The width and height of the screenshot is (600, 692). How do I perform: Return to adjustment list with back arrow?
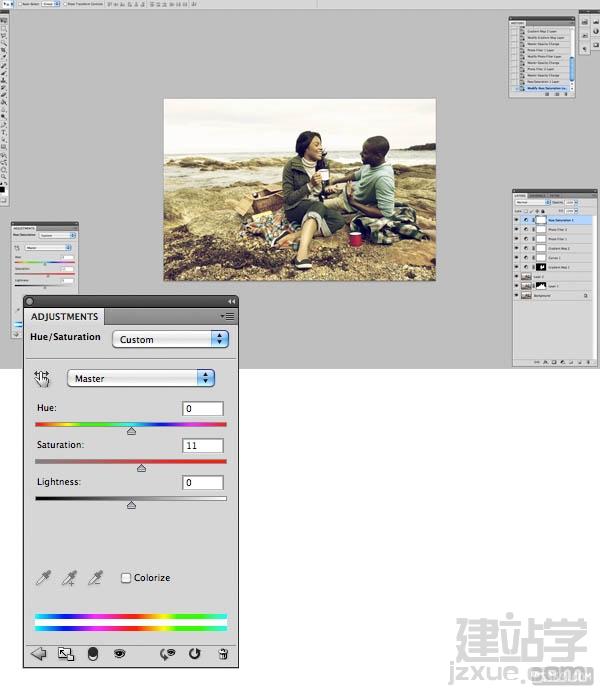[x=38, y=654]
